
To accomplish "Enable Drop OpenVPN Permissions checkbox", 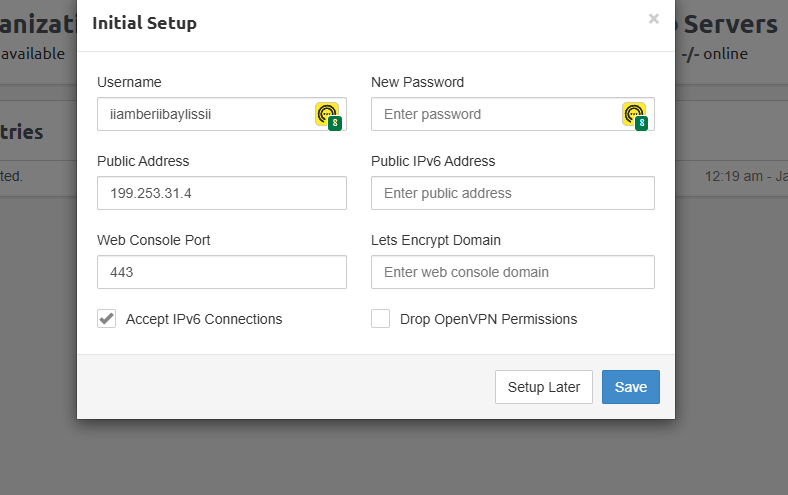I will click(380, 319).
